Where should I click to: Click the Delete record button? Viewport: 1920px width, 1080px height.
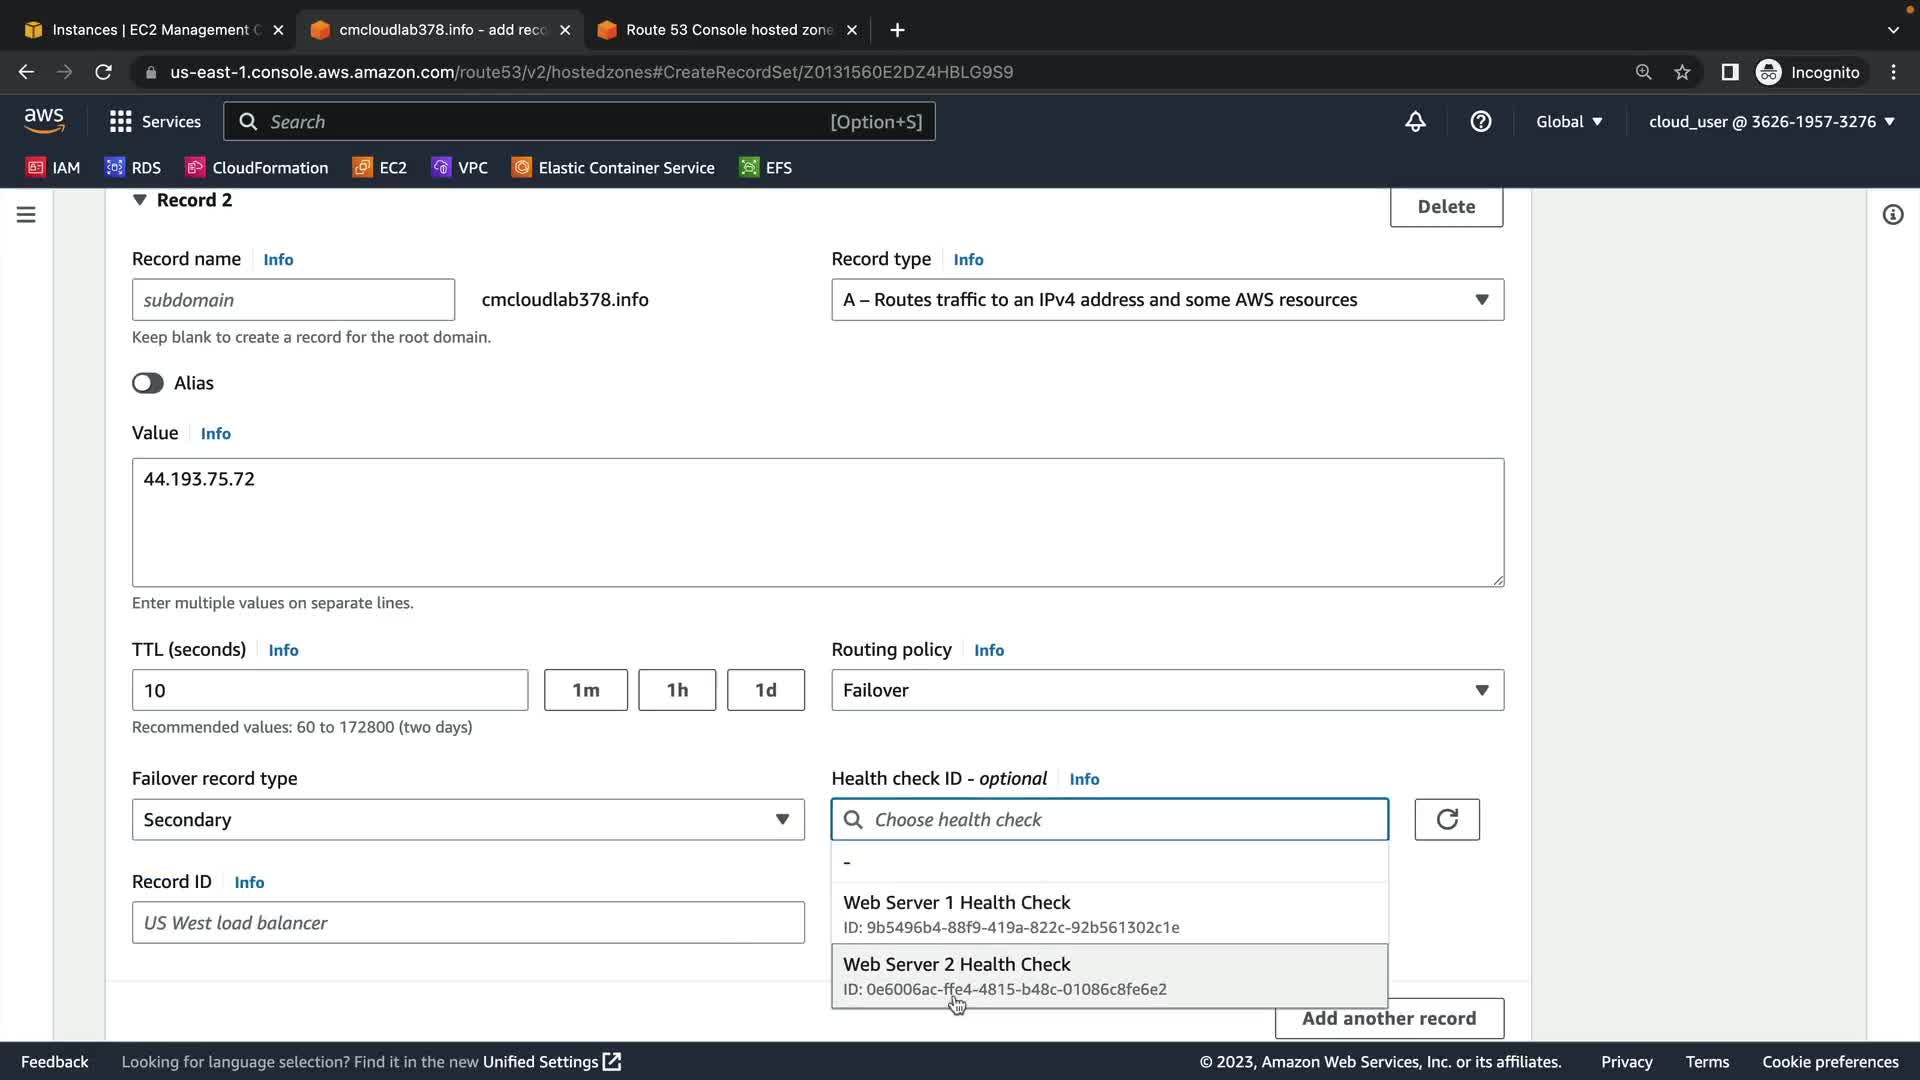click(x=1446, y=207)
